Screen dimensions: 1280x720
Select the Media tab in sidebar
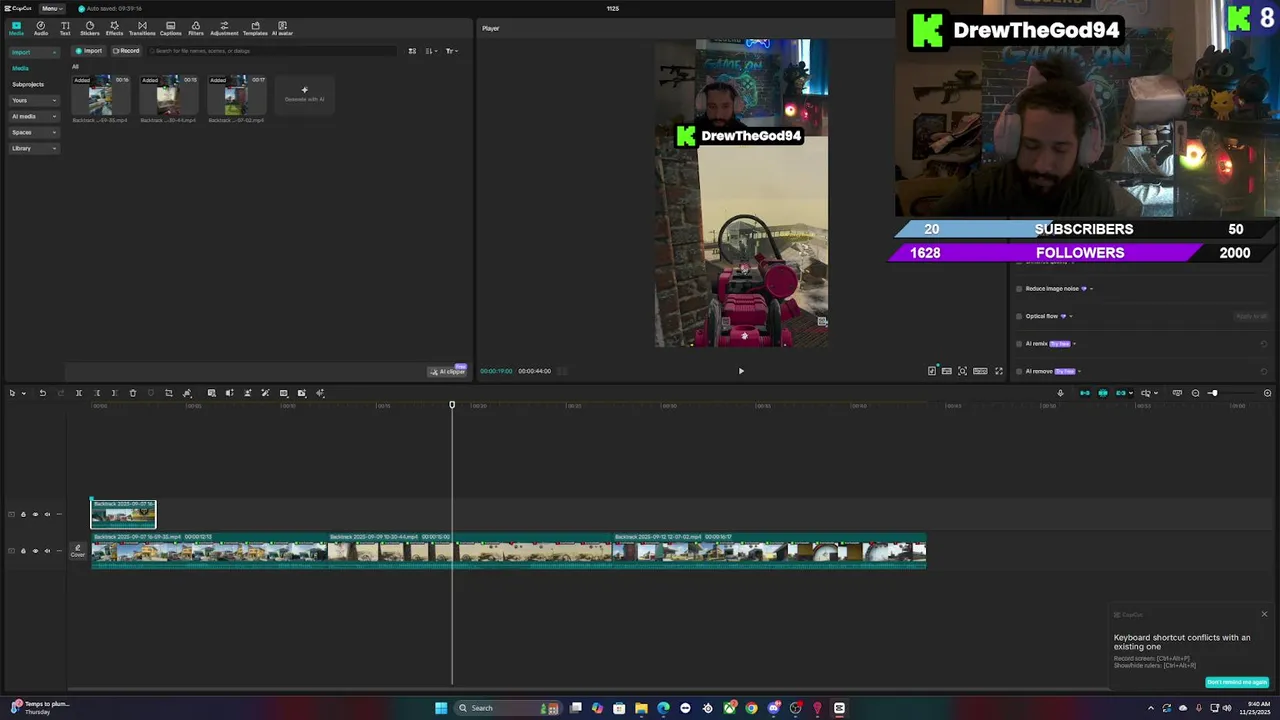pyautogui.click(x=20, y=68)
